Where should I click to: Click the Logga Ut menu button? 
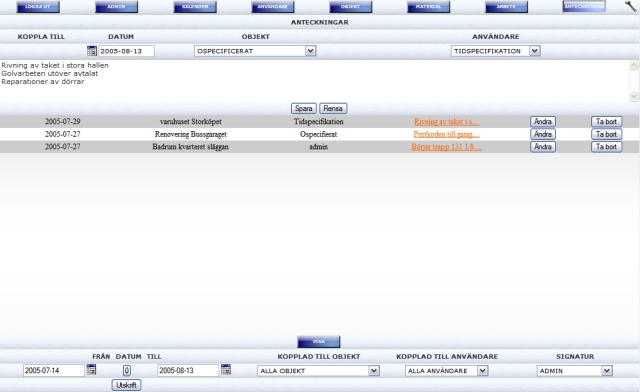click(38, 7)
